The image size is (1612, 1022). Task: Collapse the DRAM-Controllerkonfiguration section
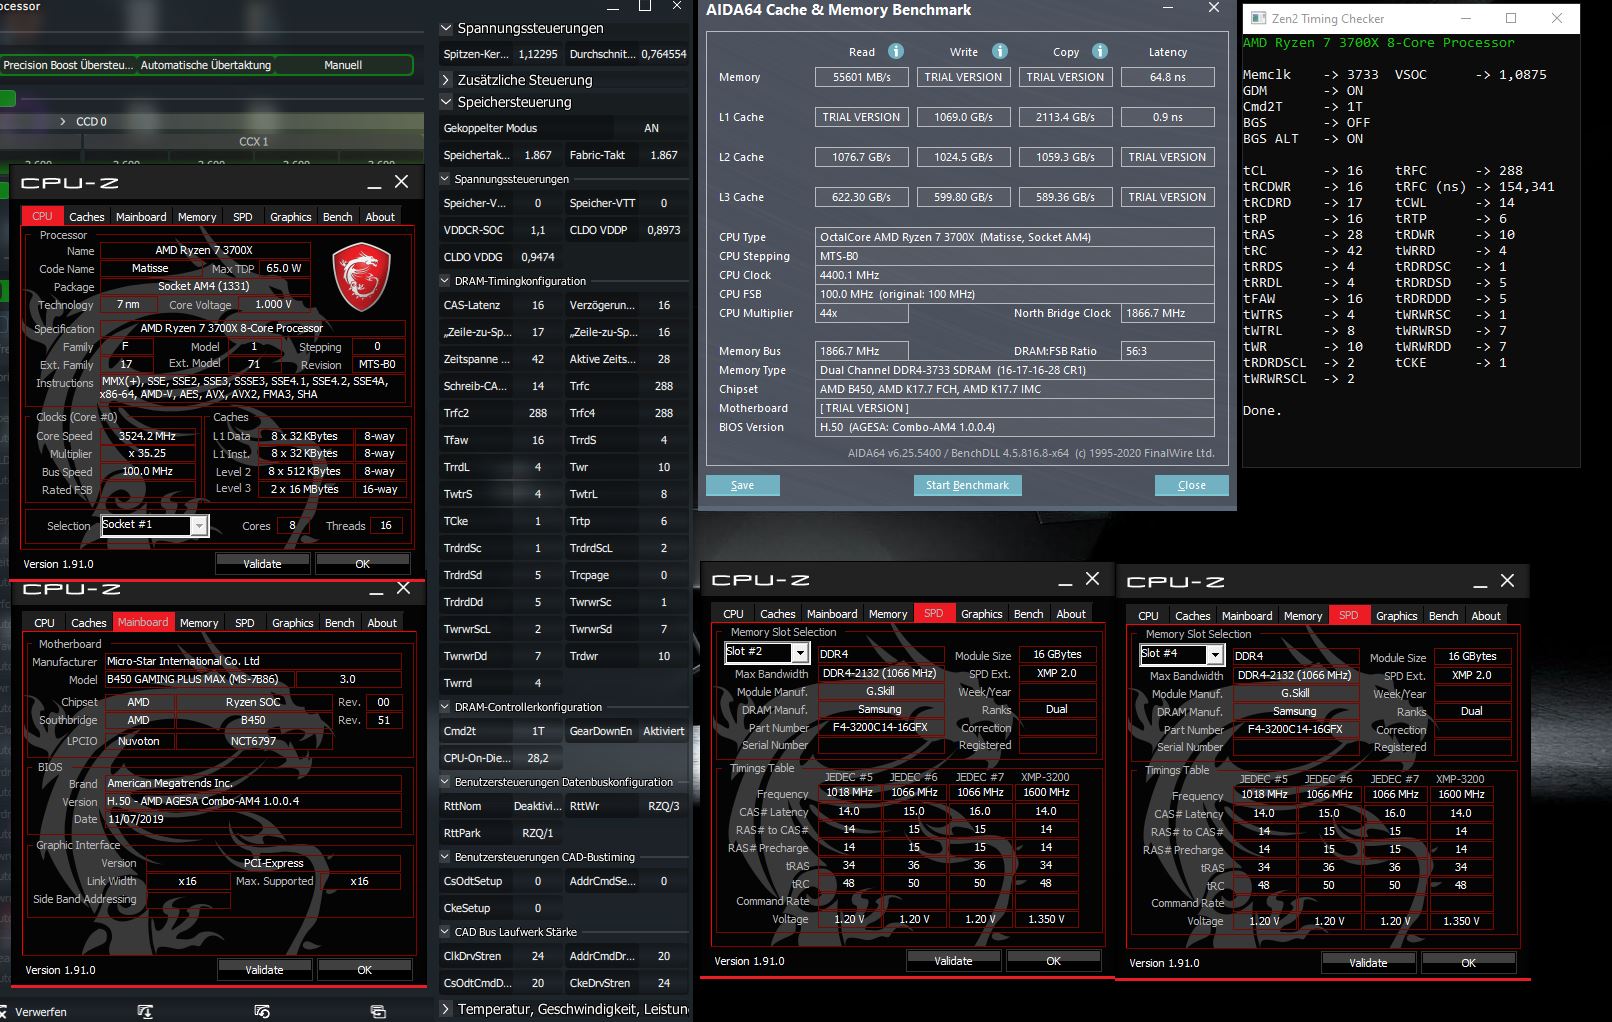(x=445, y=707)
